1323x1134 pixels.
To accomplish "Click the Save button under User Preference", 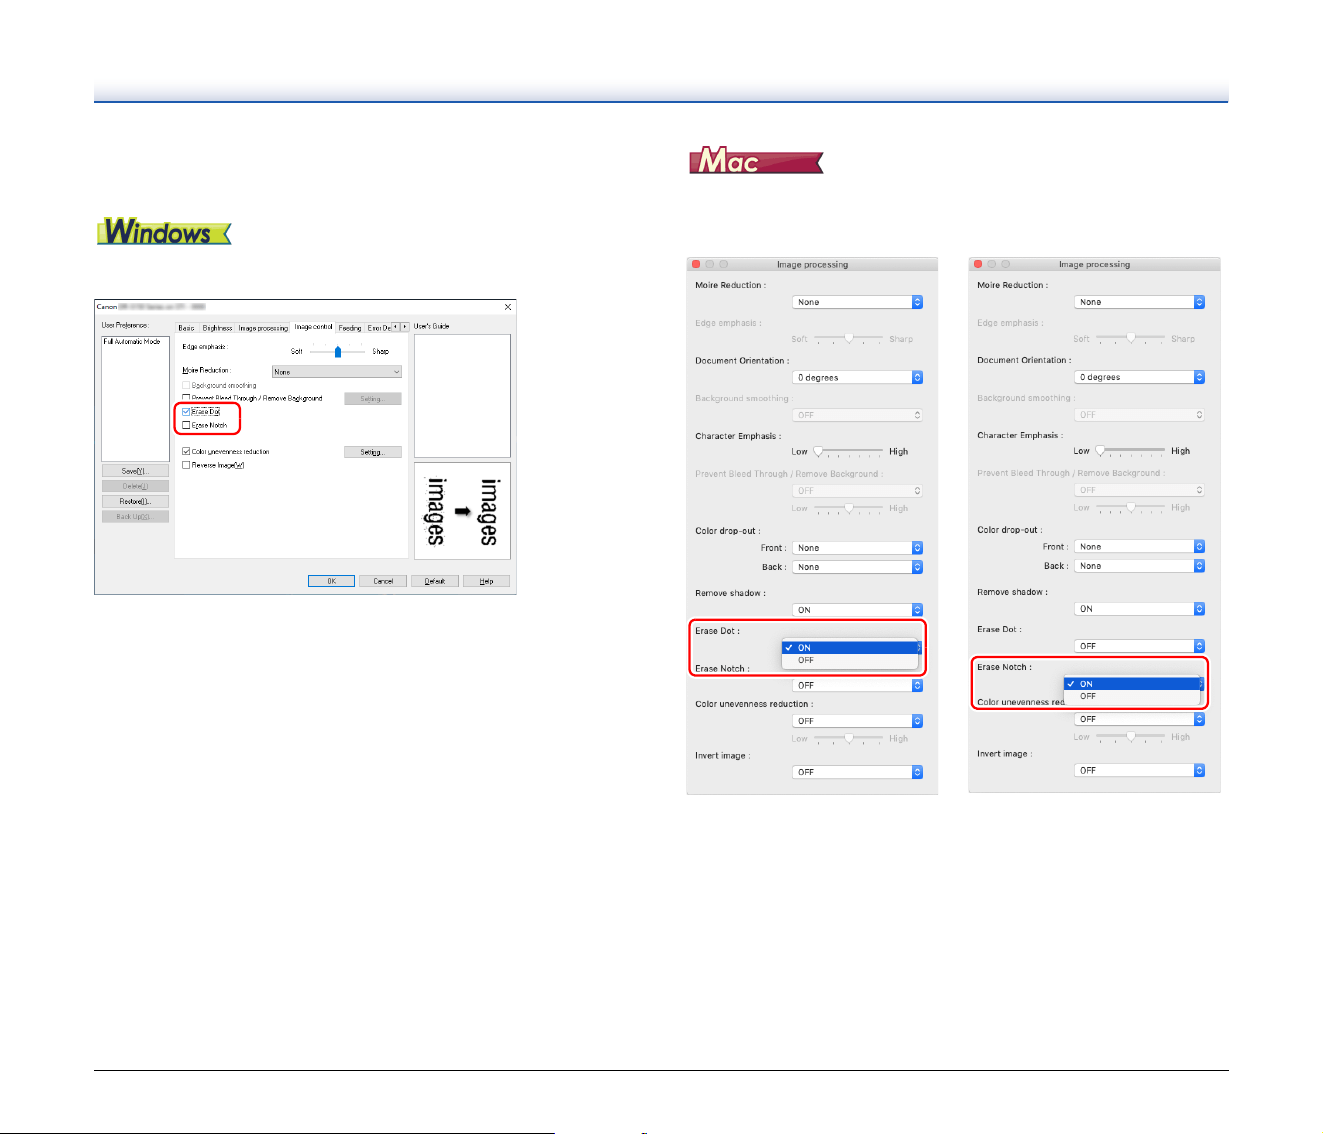I will coord(135,471).
